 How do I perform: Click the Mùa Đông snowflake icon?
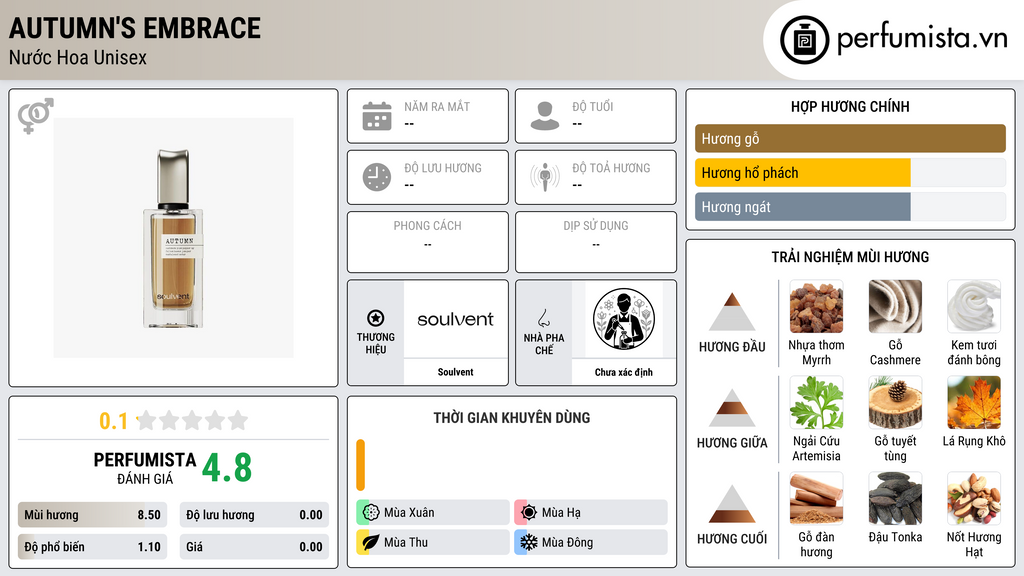pyautogui.click(x=529, y=542)
